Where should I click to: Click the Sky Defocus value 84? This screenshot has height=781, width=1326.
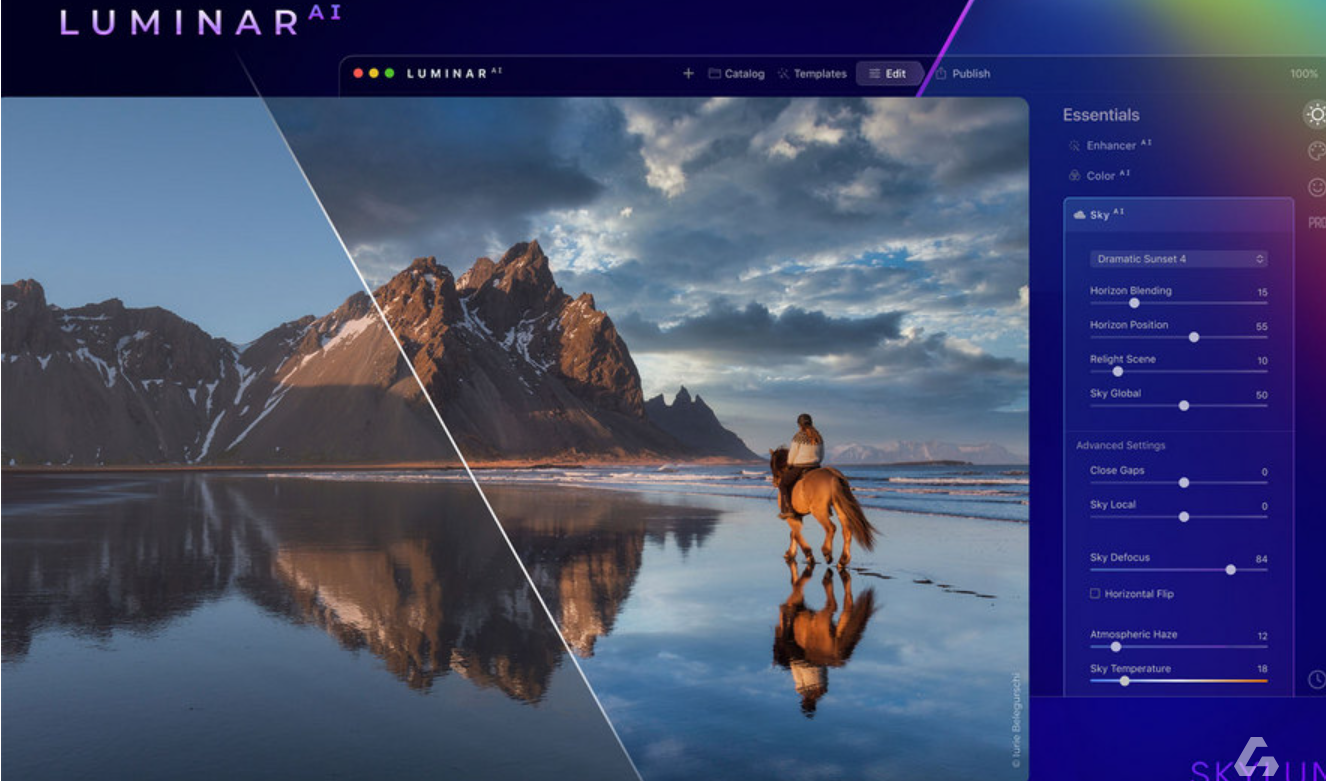click(x=1262, y=560)
